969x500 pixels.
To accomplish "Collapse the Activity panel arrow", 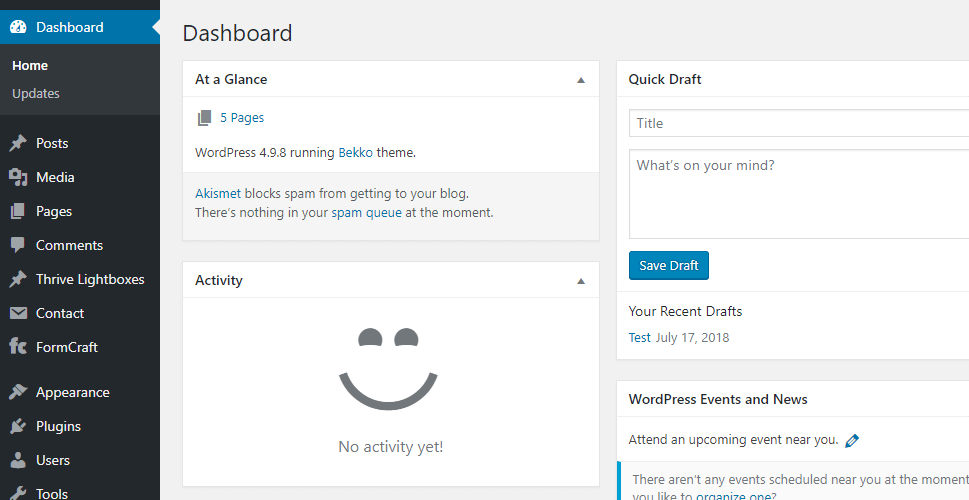I will coord(580,281).
